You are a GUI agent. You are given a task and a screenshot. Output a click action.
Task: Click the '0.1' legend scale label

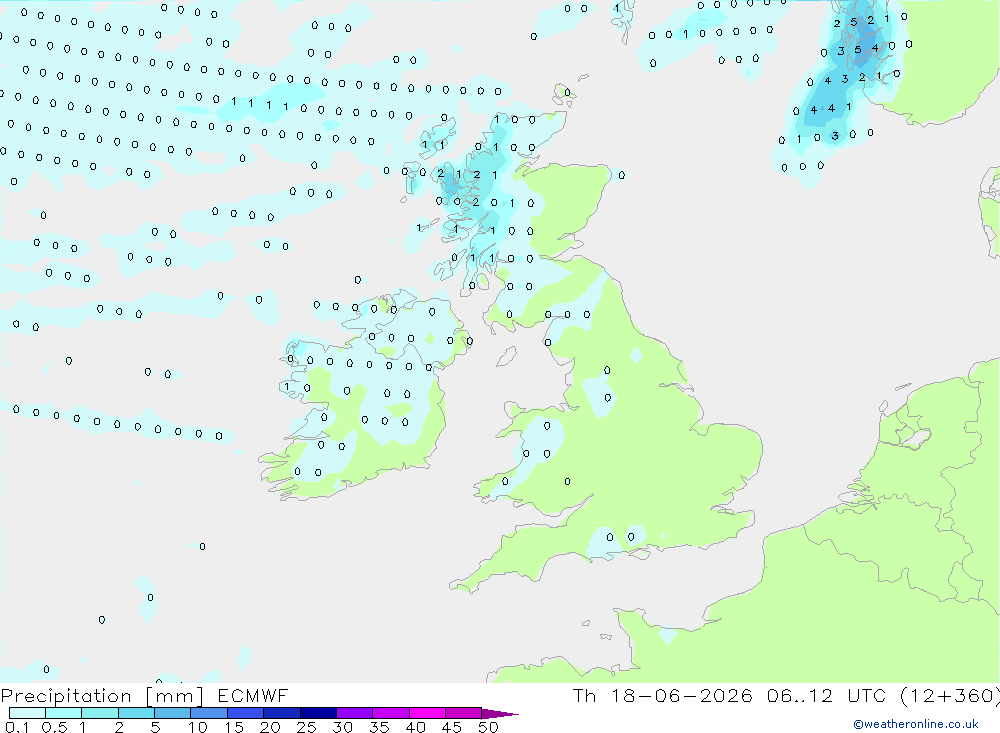tap(17, 727)
